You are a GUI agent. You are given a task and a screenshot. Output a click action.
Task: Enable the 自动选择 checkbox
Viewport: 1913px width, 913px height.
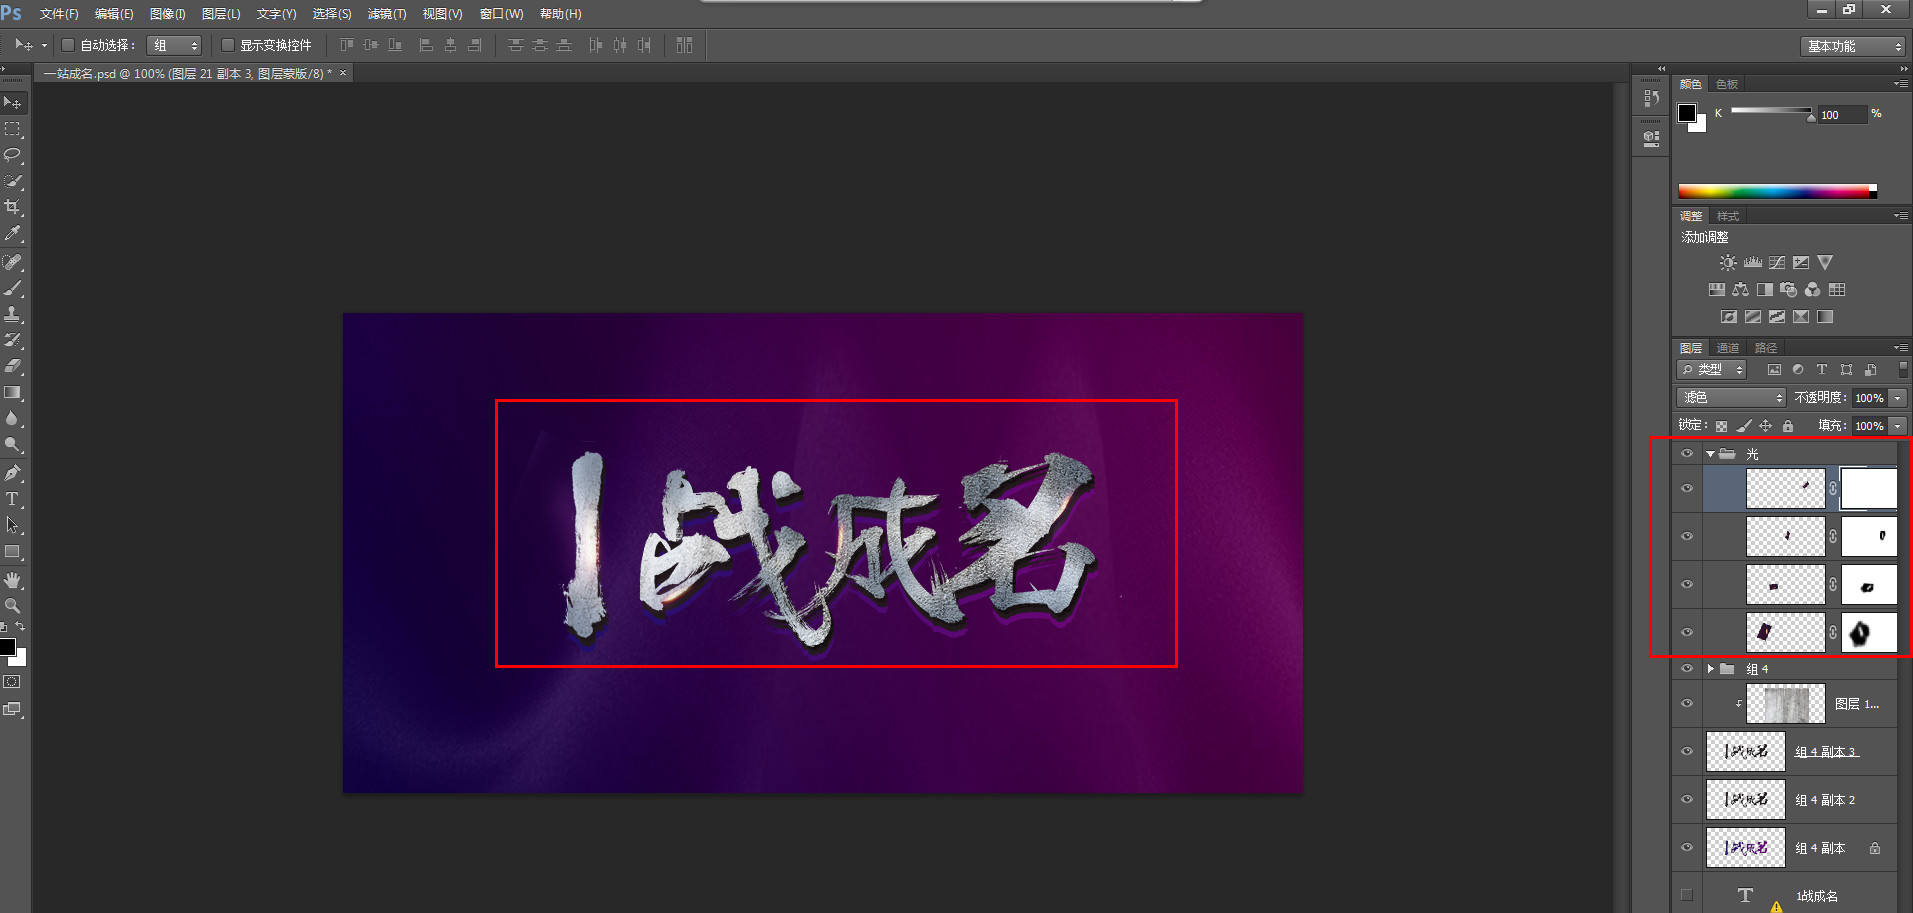[x=67, y=45]
